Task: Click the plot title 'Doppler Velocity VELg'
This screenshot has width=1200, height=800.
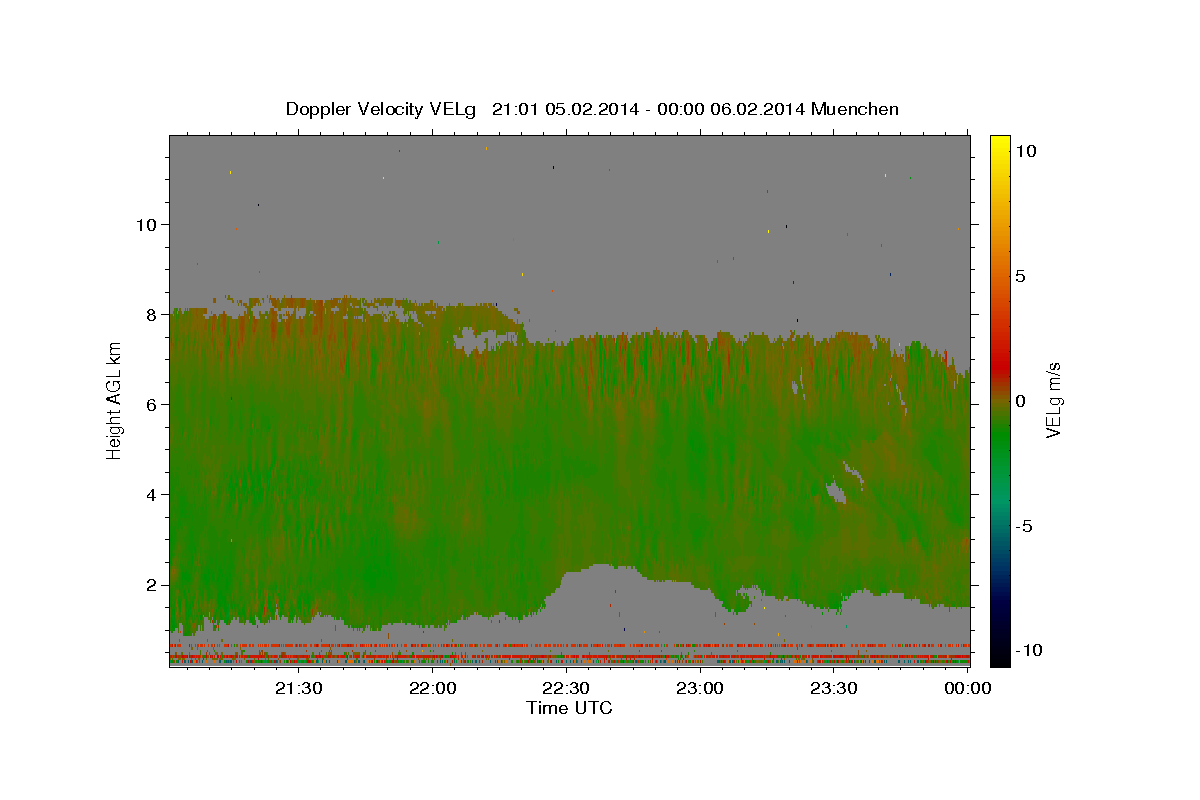Action: coord(382,109)
